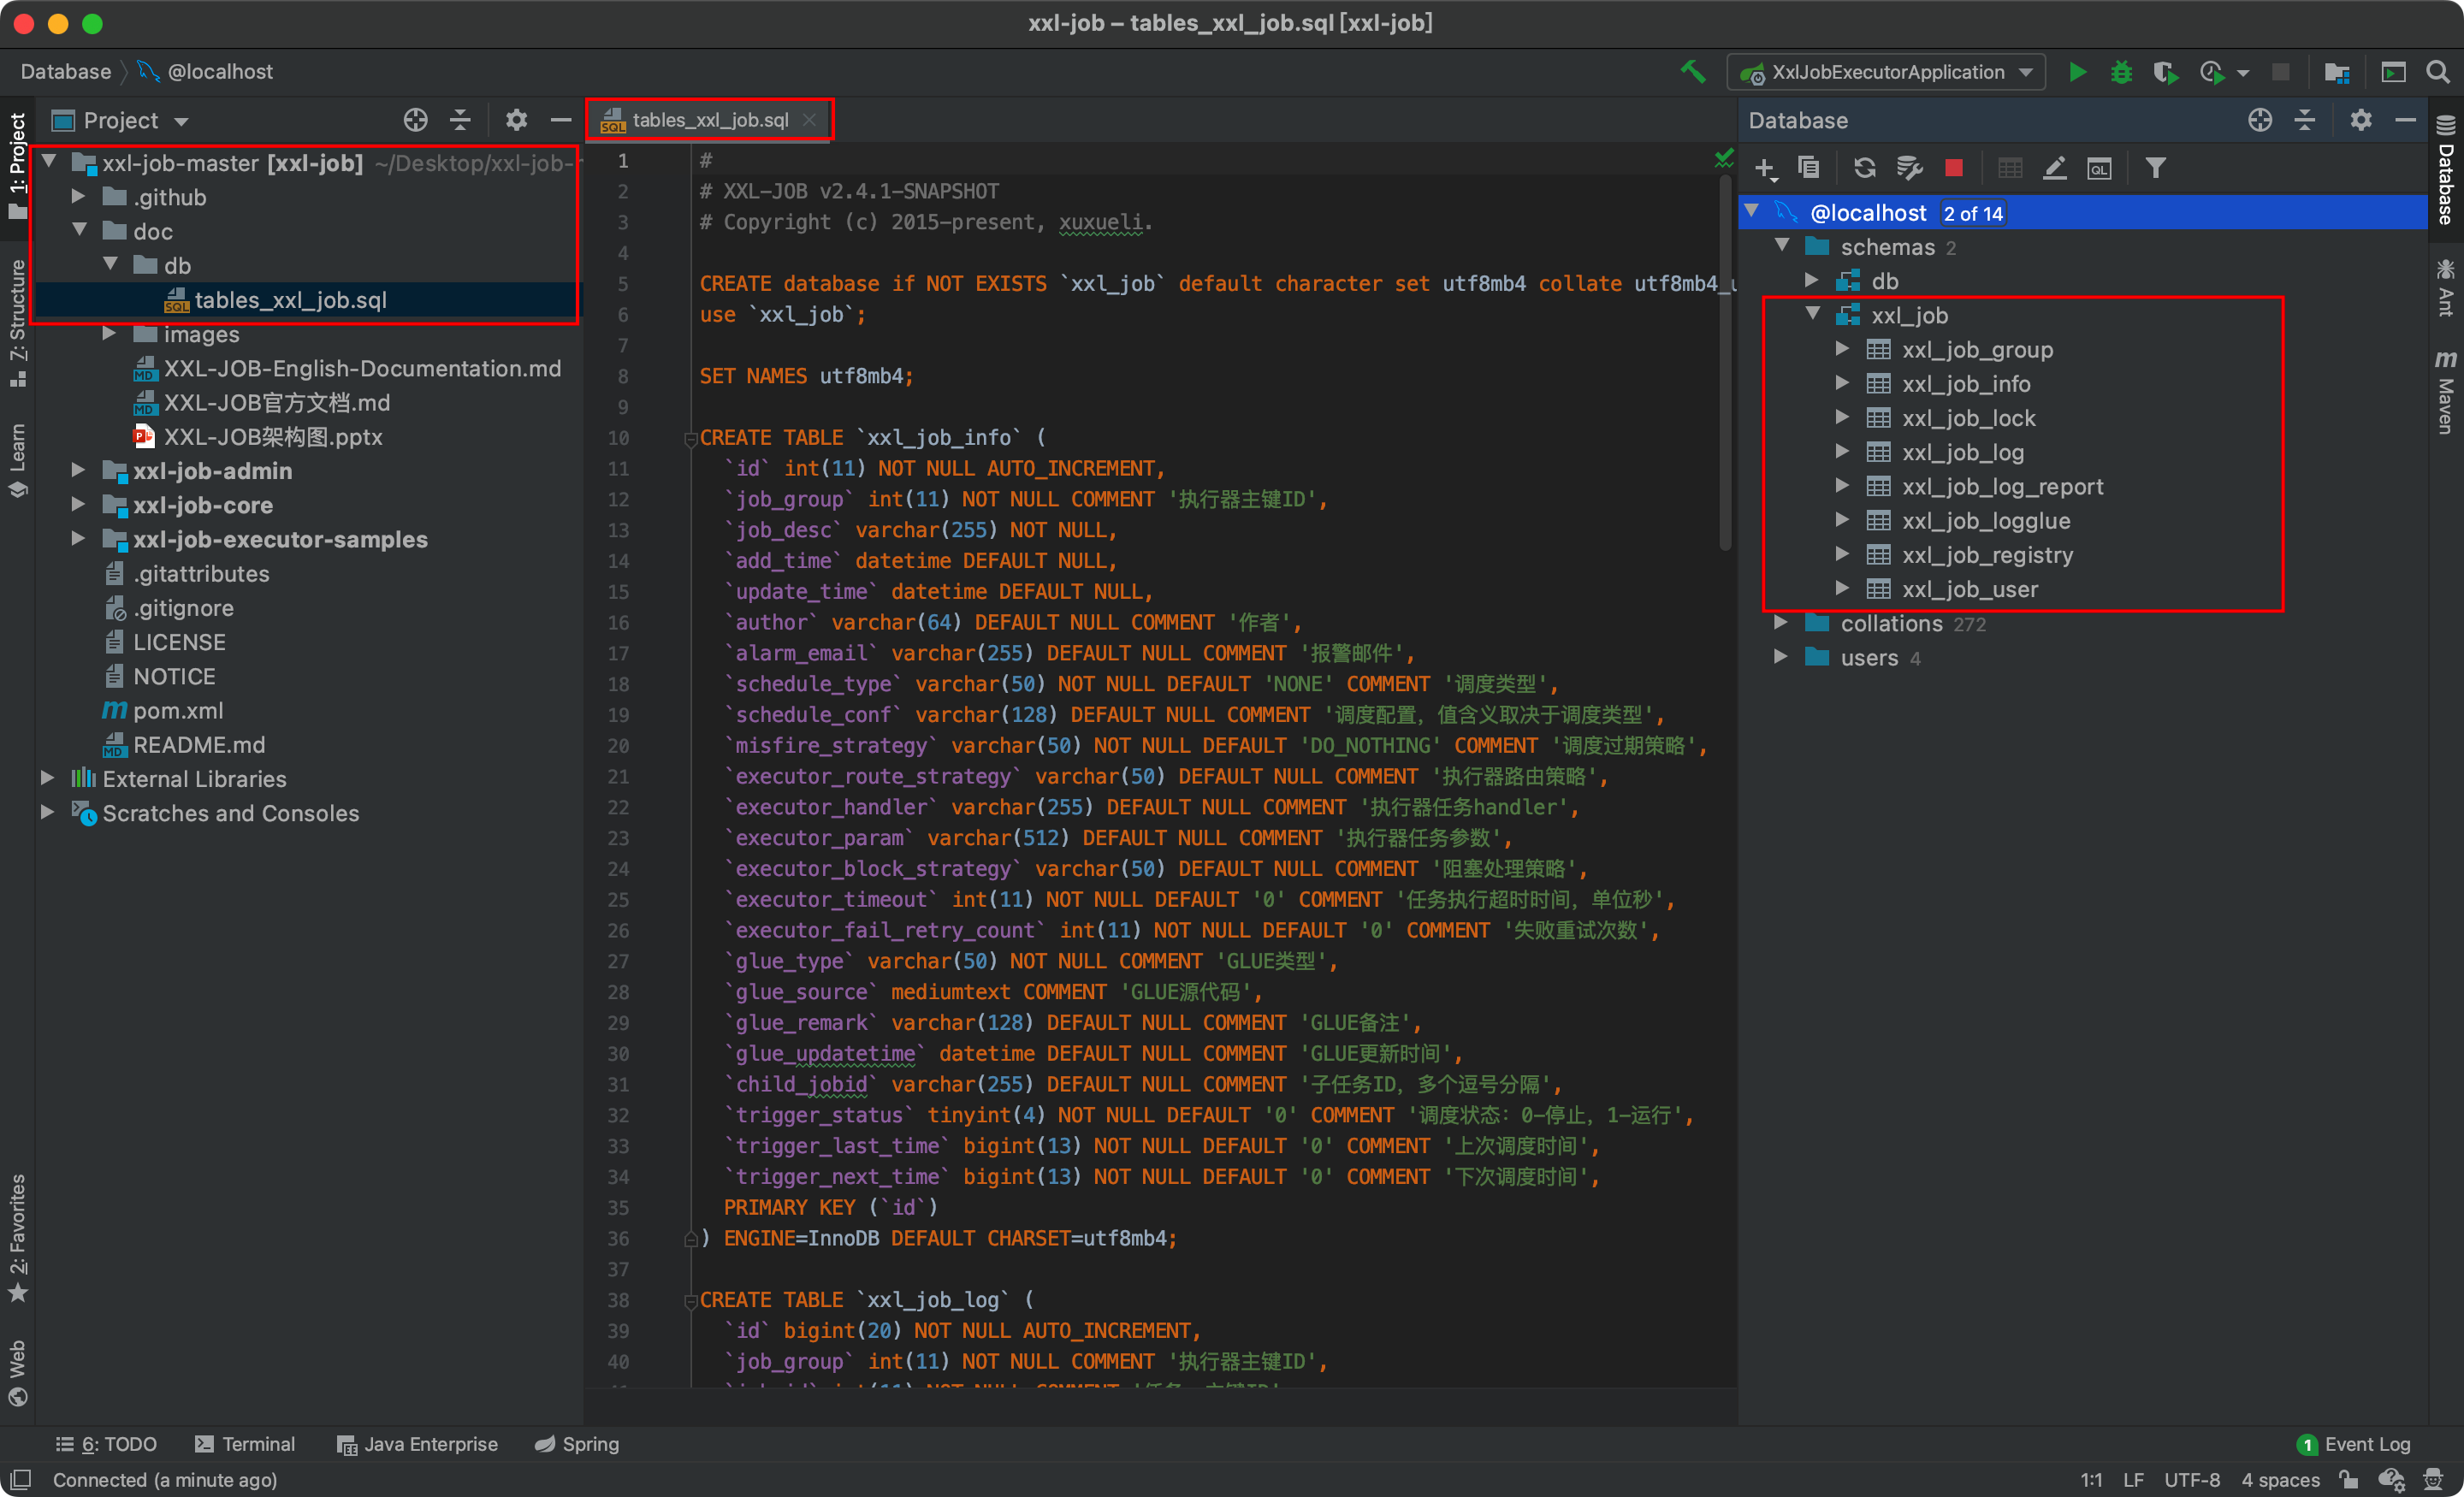This screenshot has height=1497, width=2464.
Task: Expand the .github folder
Action: pyautogui.click(x=78, y=197)
